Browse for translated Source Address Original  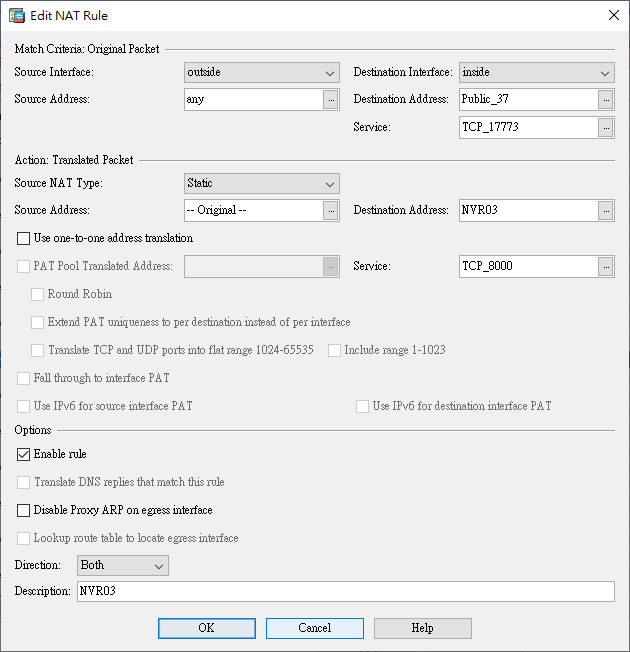coord(330,210)
